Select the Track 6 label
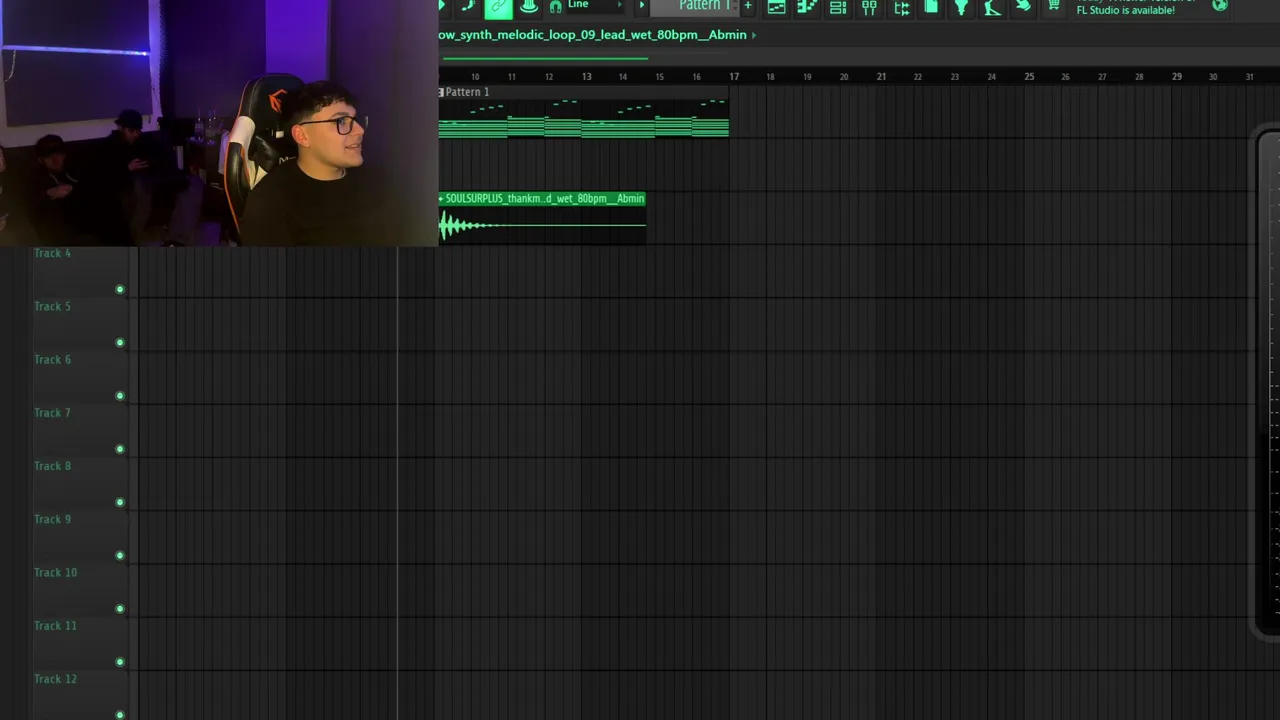 coord(52,359)
